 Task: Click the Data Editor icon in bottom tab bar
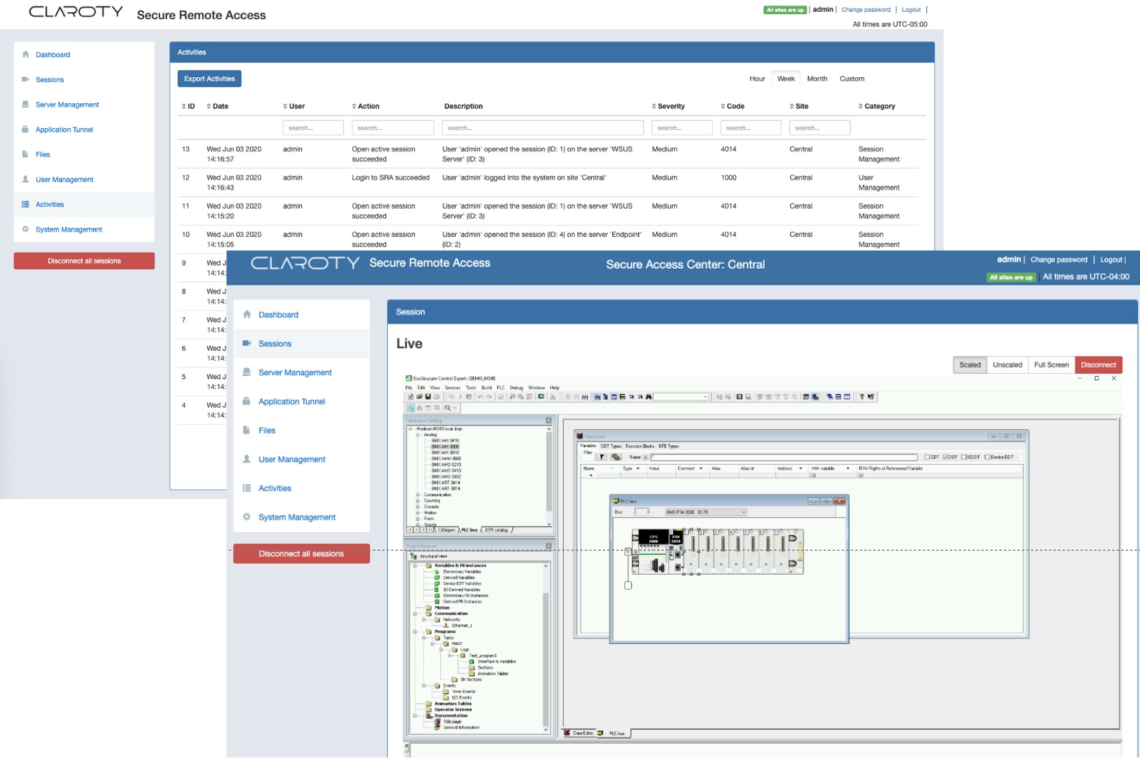pyautogui.click(x=567, y=733)
